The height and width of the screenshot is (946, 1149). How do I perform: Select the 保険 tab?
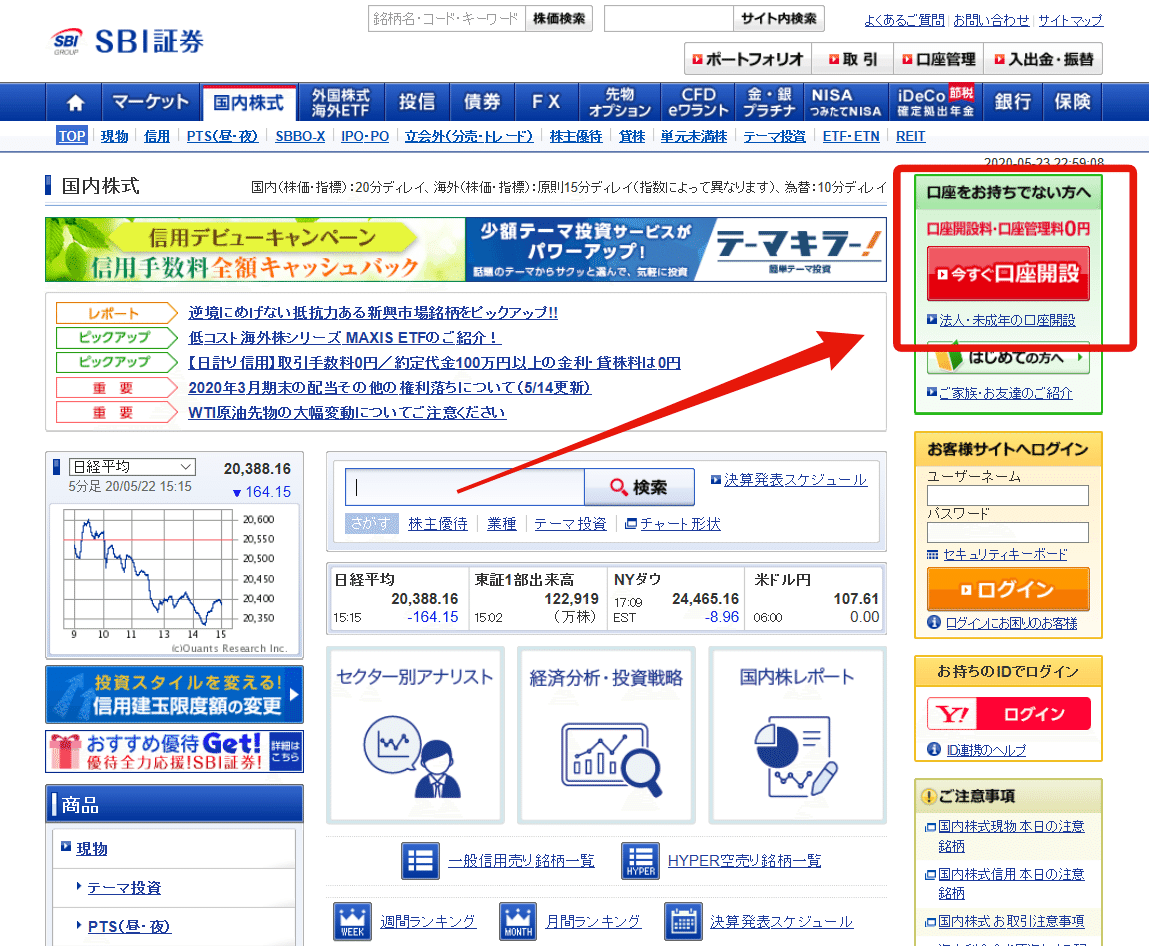(x=1073, y=102)
